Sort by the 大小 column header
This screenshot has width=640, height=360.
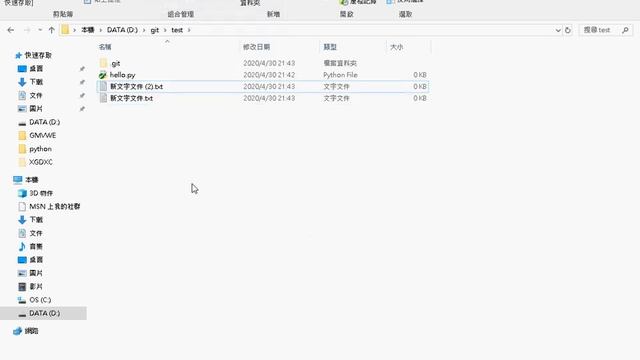[x=396, y=47]
